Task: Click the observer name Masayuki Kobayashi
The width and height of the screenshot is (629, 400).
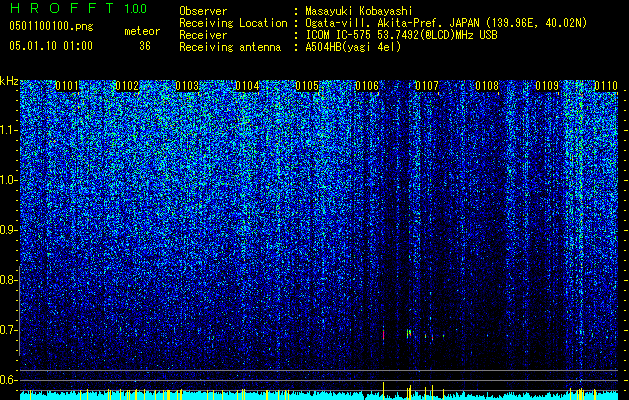Action: coord(358,11)
